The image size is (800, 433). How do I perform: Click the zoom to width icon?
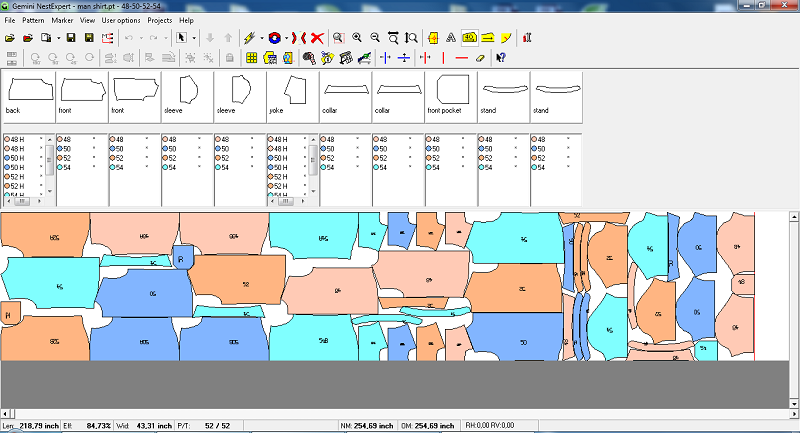pos(393,38)
